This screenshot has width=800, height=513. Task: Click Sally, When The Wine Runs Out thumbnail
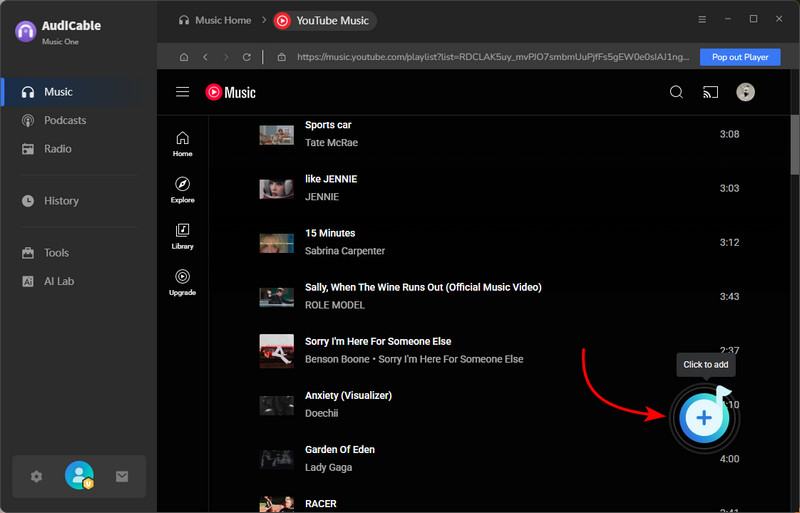pyautogui.click(x=277, y=297)
